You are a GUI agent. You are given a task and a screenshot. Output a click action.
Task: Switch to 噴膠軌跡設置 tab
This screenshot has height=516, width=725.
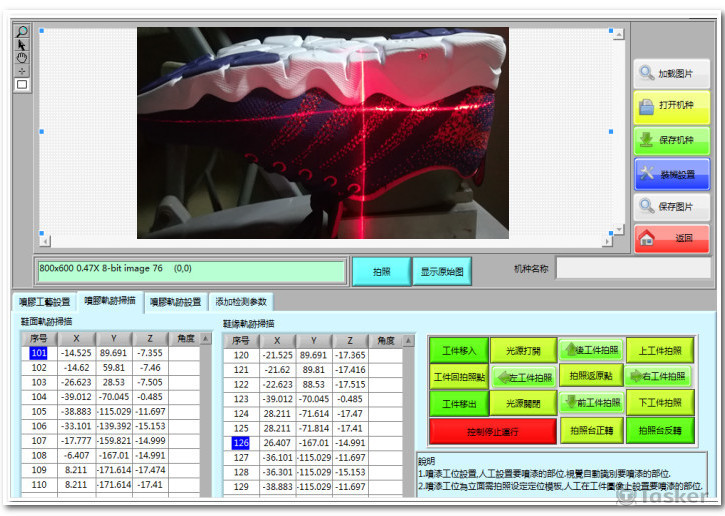tap(176, 302)
